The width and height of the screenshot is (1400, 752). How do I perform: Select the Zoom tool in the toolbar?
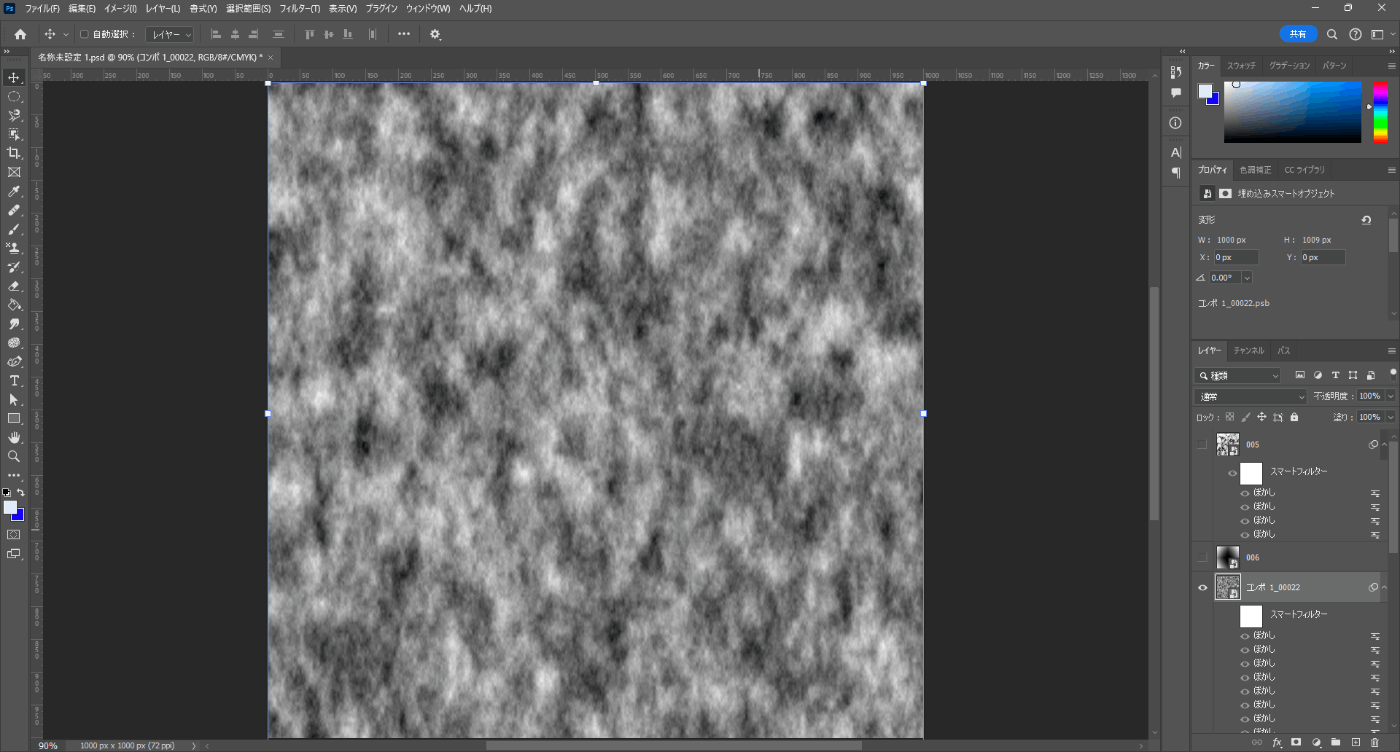click(x=14, y=456)
